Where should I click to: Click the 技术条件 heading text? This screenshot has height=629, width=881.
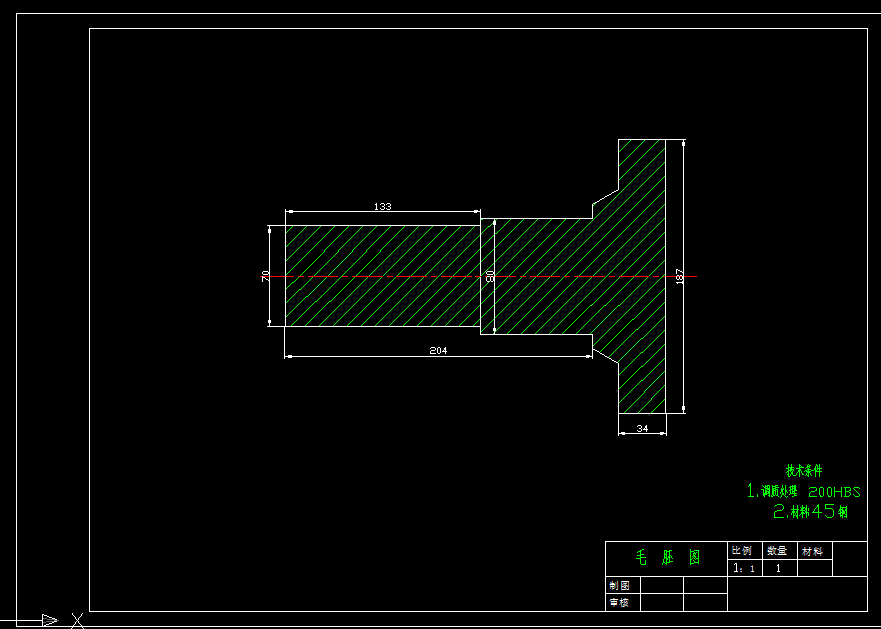coord(804,470)
